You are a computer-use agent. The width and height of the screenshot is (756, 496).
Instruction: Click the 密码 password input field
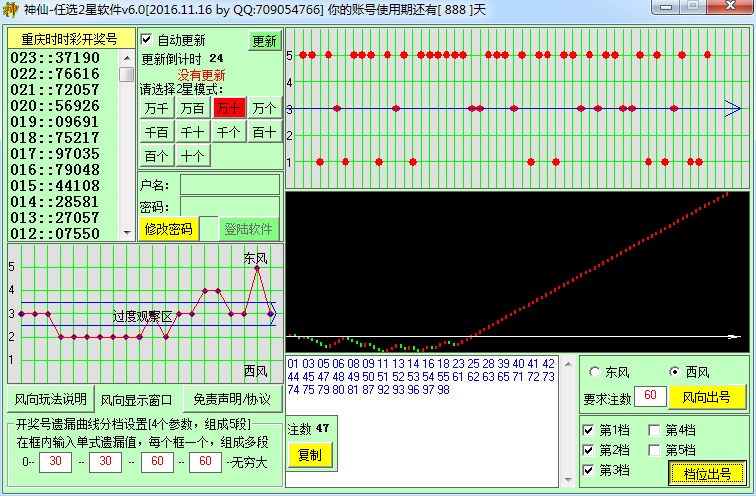(229, 206)
